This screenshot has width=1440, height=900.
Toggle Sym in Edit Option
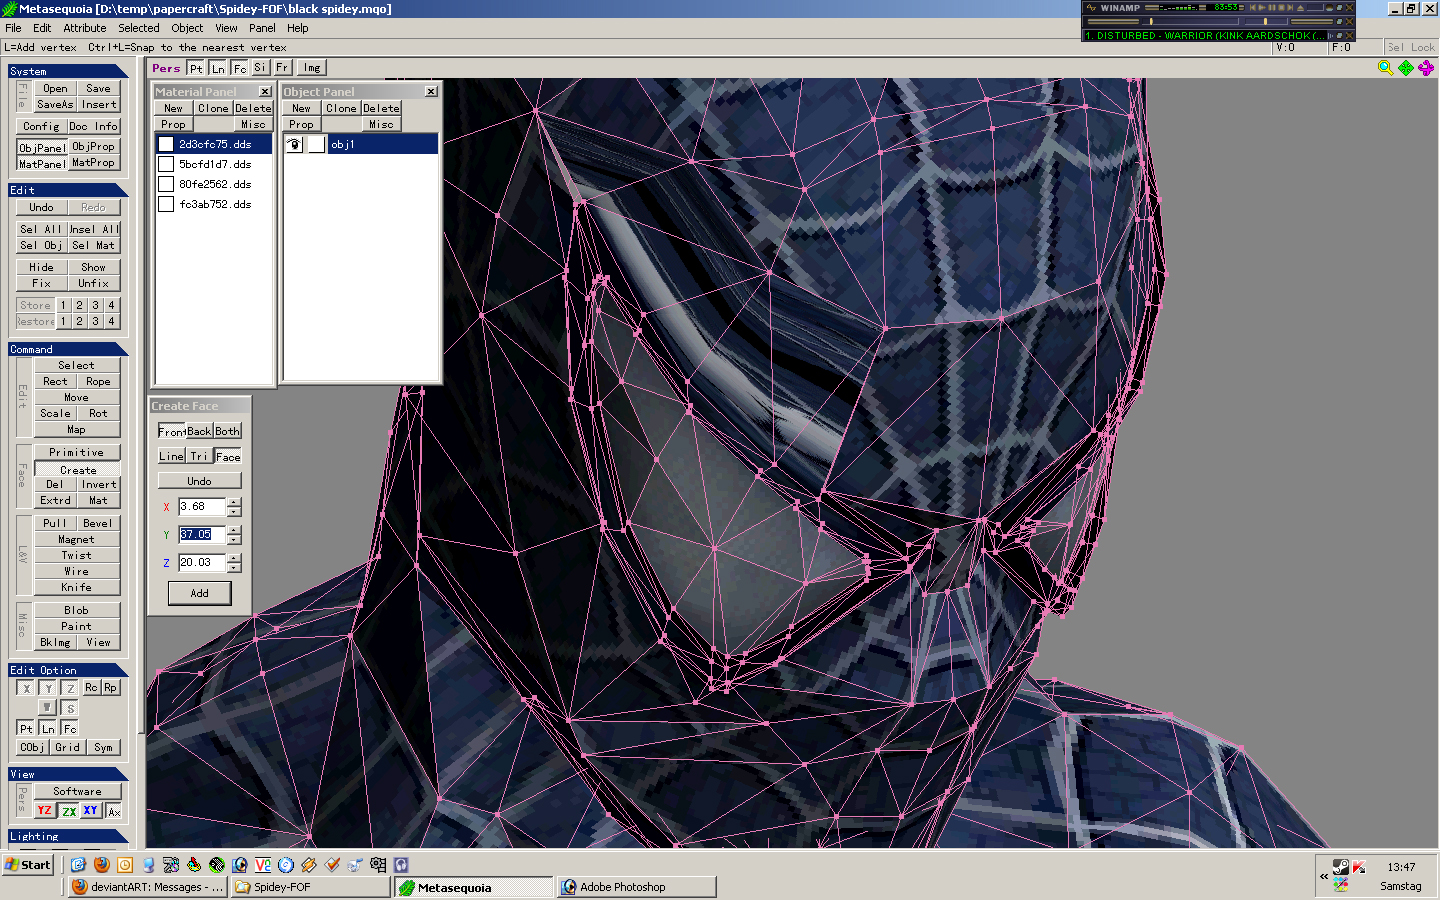[x=104, y=748]
